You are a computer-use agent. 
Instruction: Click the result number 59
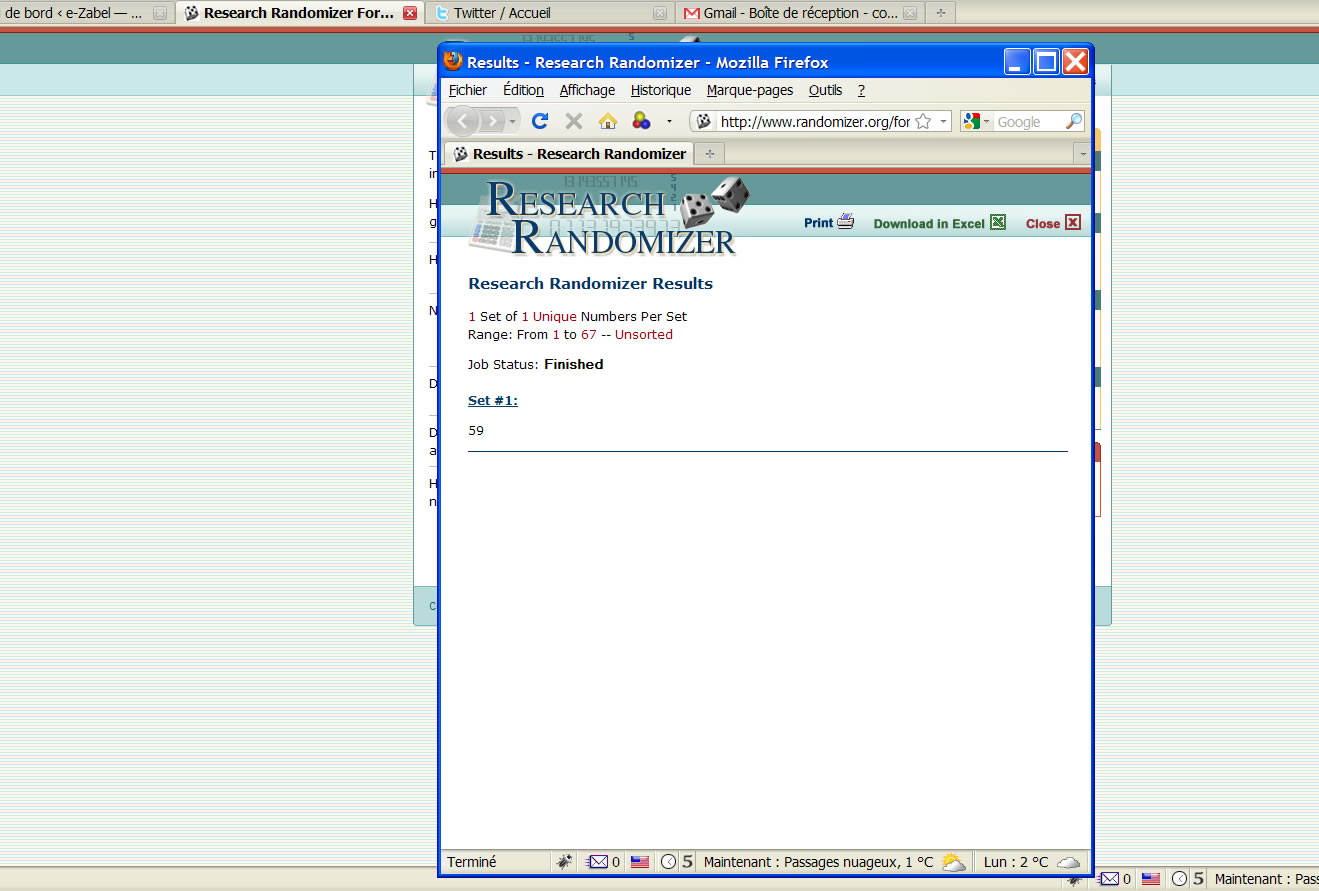(476, 431)
